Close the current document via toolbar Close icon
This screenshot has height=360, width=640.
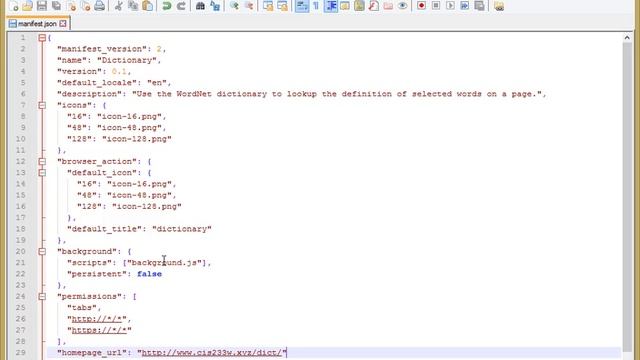[x=71, y=6]
